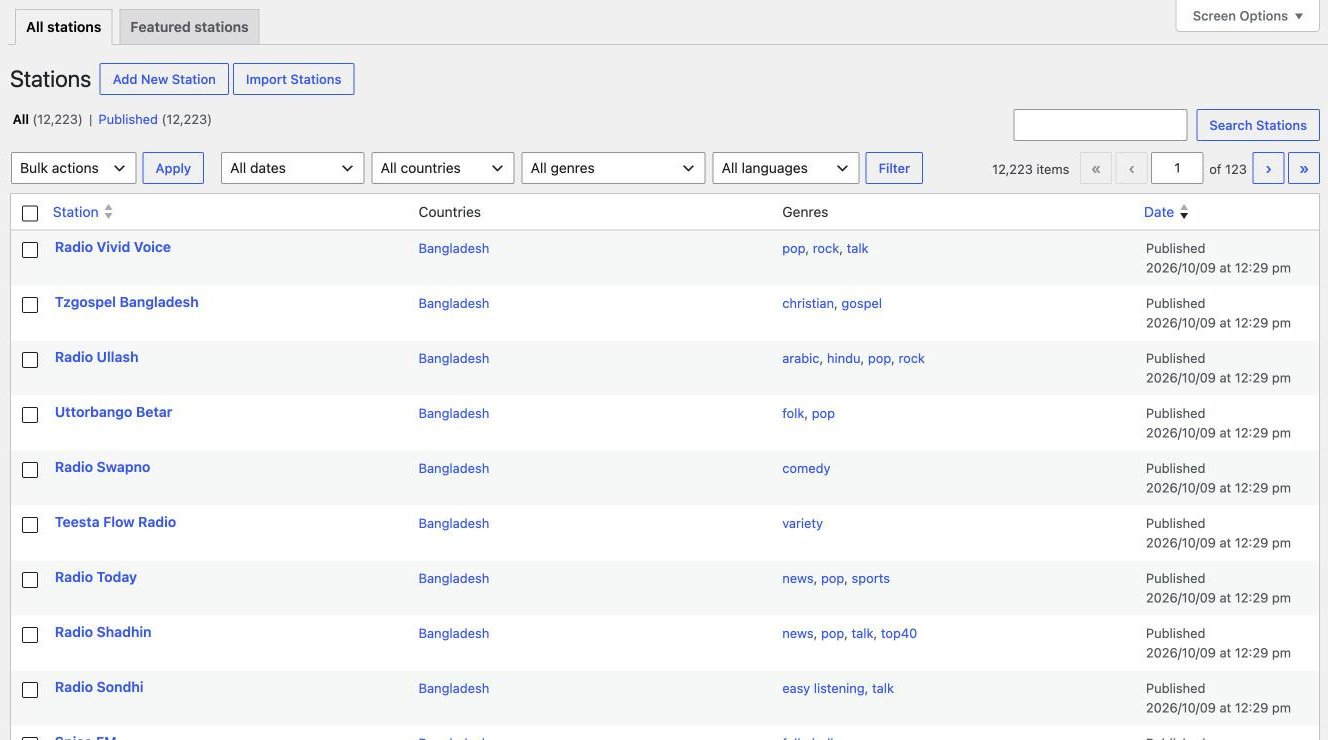Check the Radio Swapno row
This screenshot has width=1328, height=740.
[30, 469]
